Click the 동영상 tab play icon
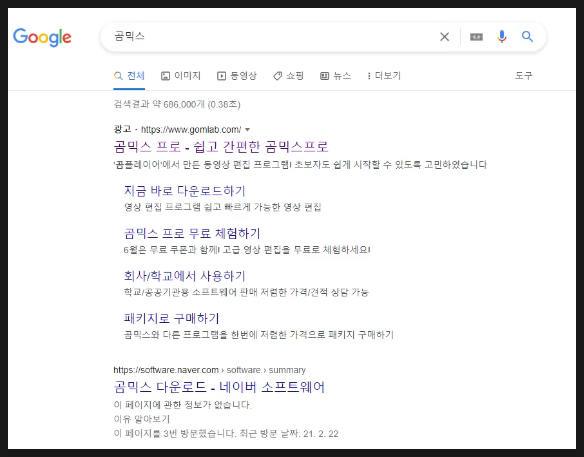This screenshot has width=584, height=457. pyautogui.click(x=221, y=76)
